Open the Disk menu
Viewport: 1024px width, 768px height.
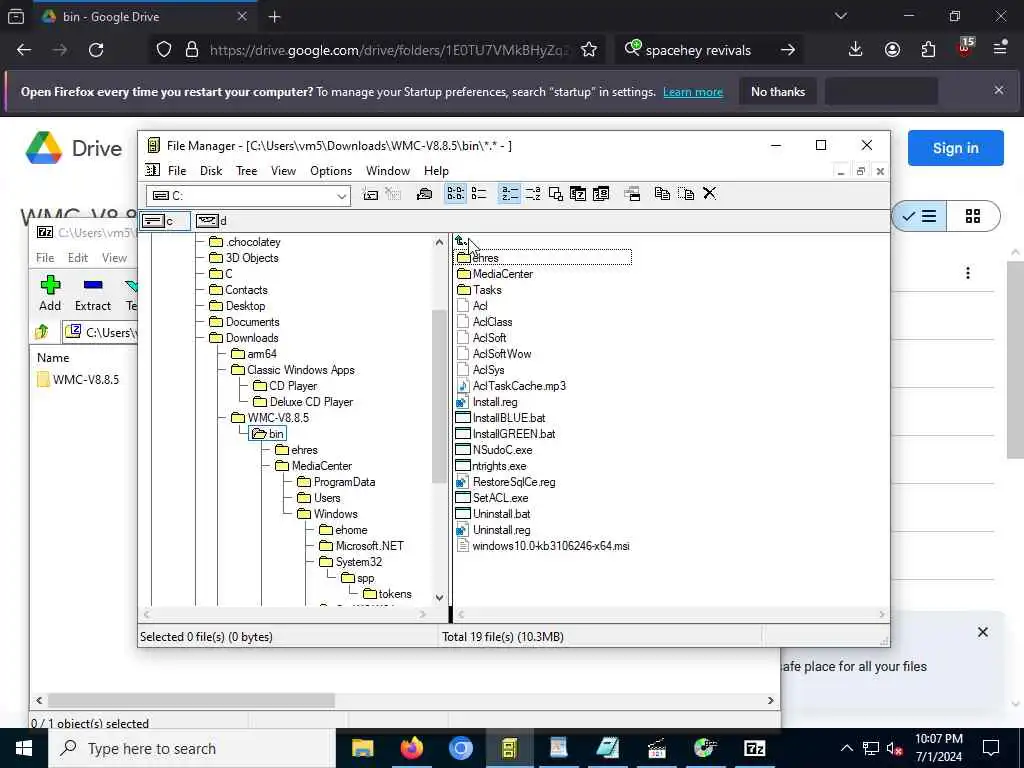[x=211, y=170]
